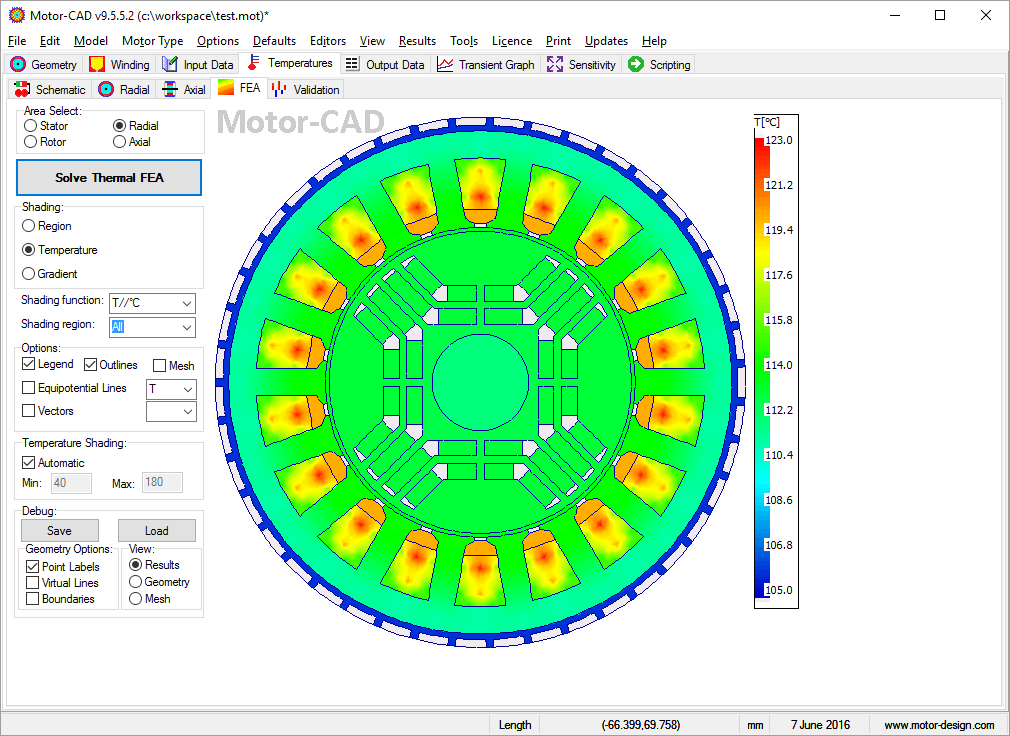
Task: Open the Equipotential Lines variable dropdown
Action: point(171,389)
